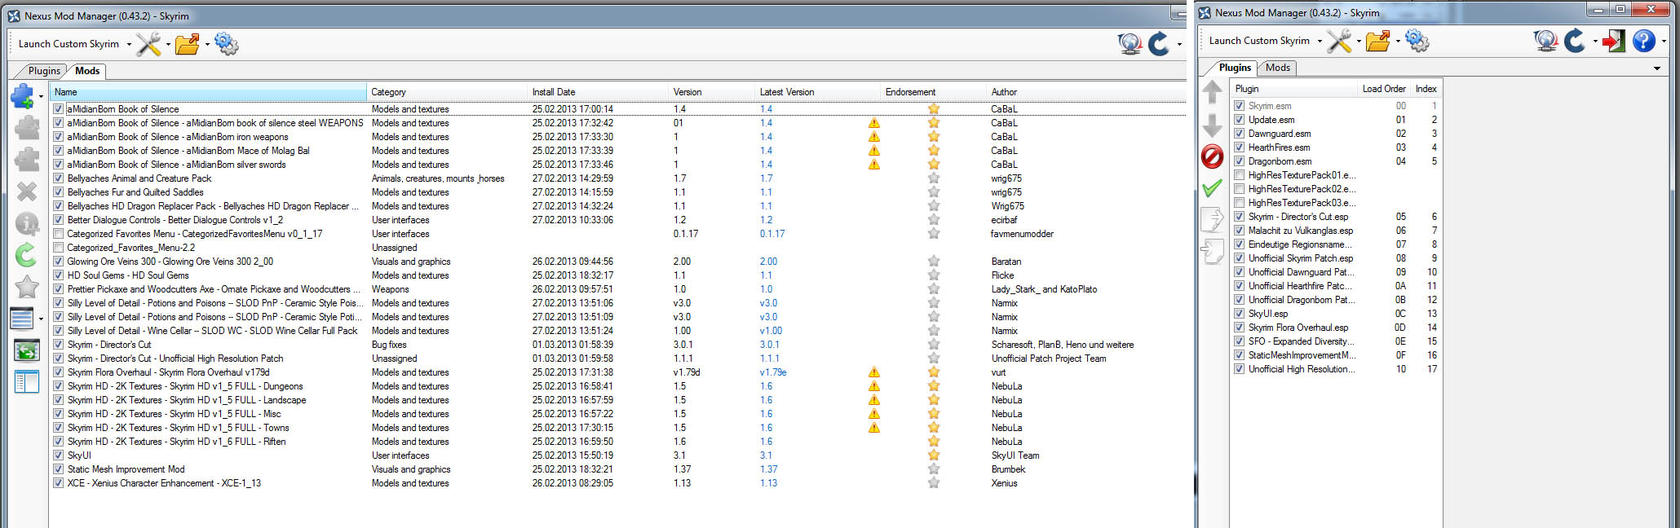The width and height of the screenshot is (1680, 528).
Task: Click the blue puzzle-piece Add Mod icon
Action: [x=22, y=96]
